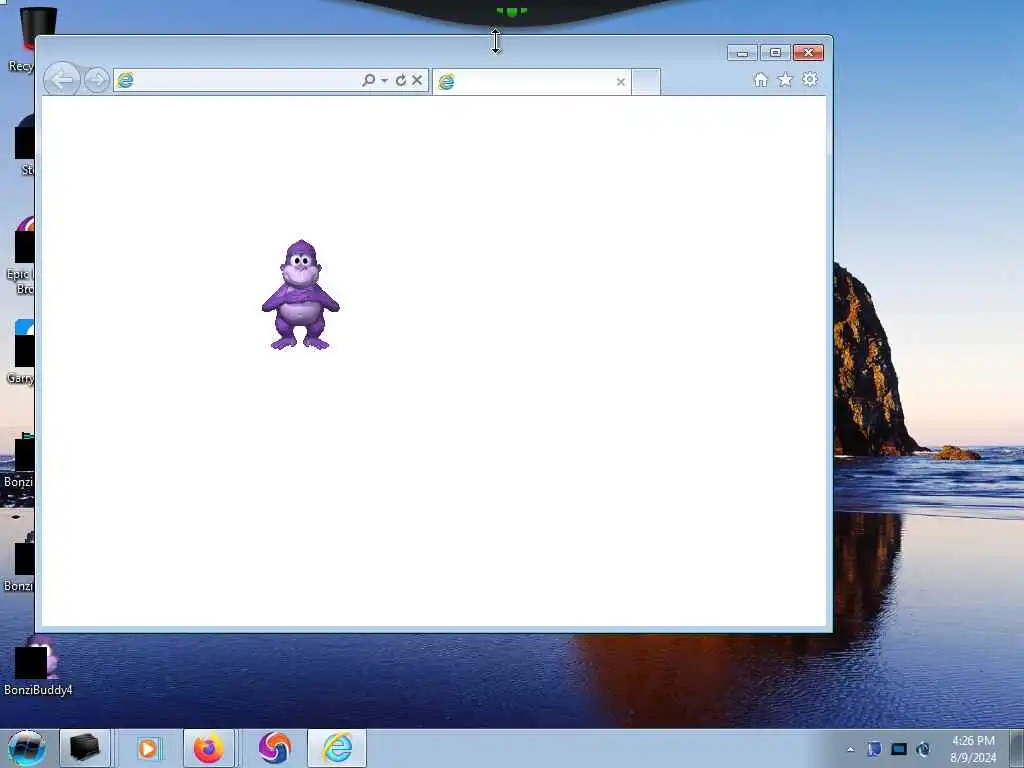The width and height of the screenshot is (1024, 768).
Task: Click the address bar input field
Action: pyautogui.click(x=247, y=80)
